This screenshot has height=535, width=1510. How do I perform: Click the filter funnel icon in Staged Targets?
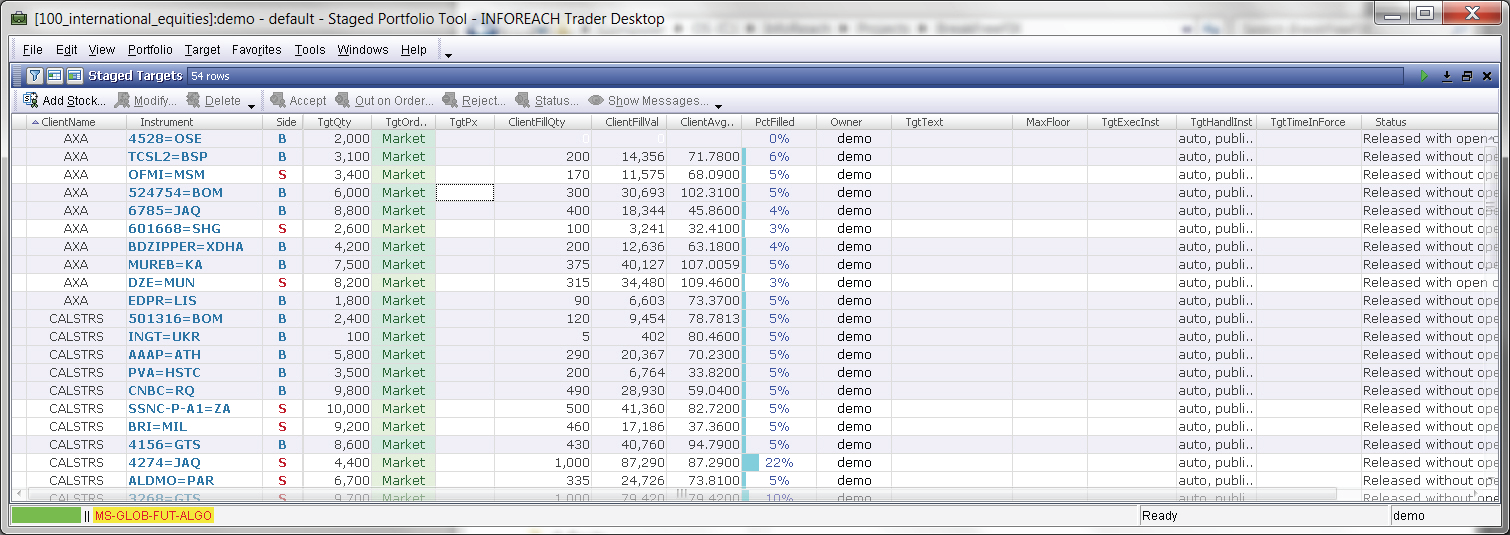coord(34,76)
